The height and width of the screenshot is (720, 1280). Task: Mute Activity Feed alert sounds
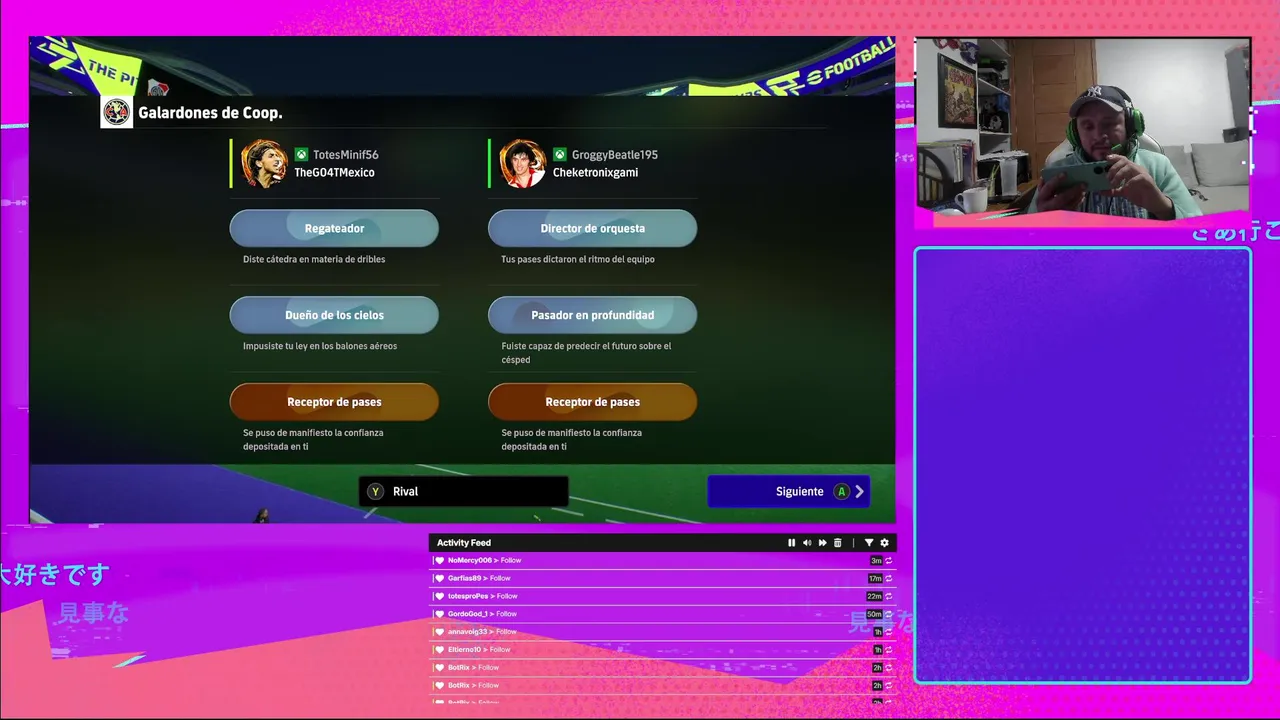point(807,543)
